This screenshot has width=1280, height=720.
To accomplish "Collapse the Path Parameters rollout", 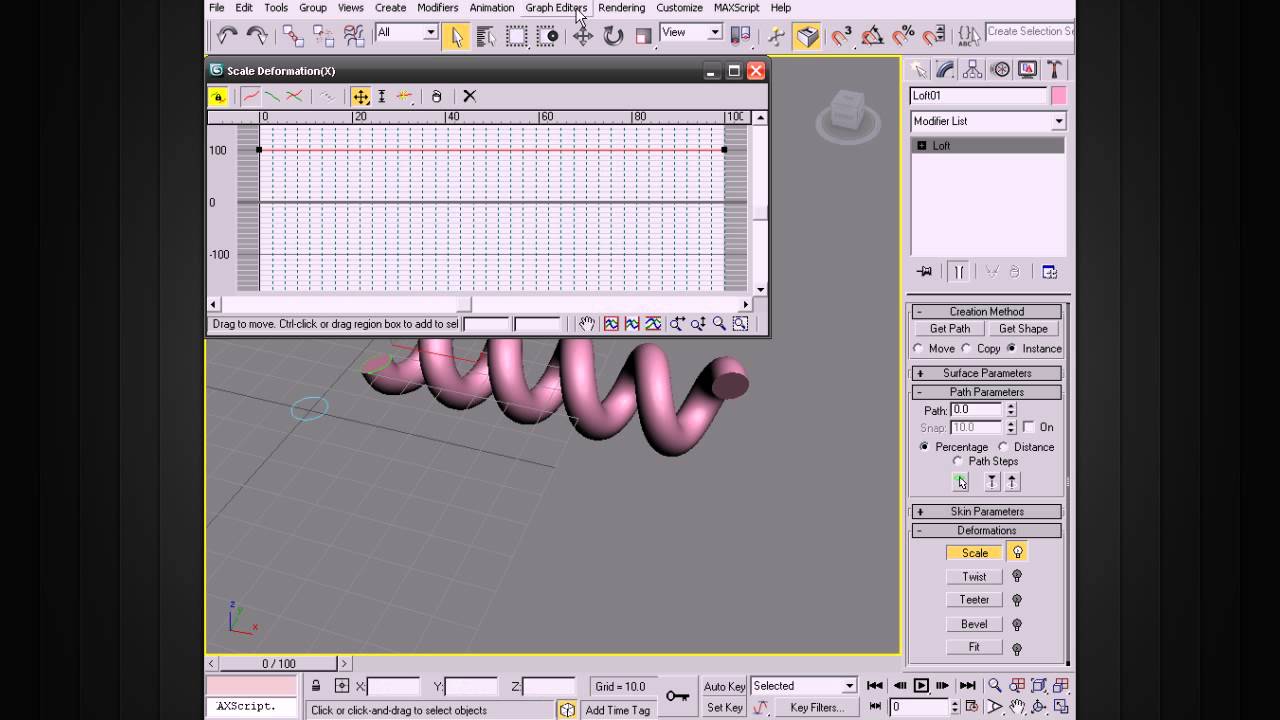I will pos(986,392).
